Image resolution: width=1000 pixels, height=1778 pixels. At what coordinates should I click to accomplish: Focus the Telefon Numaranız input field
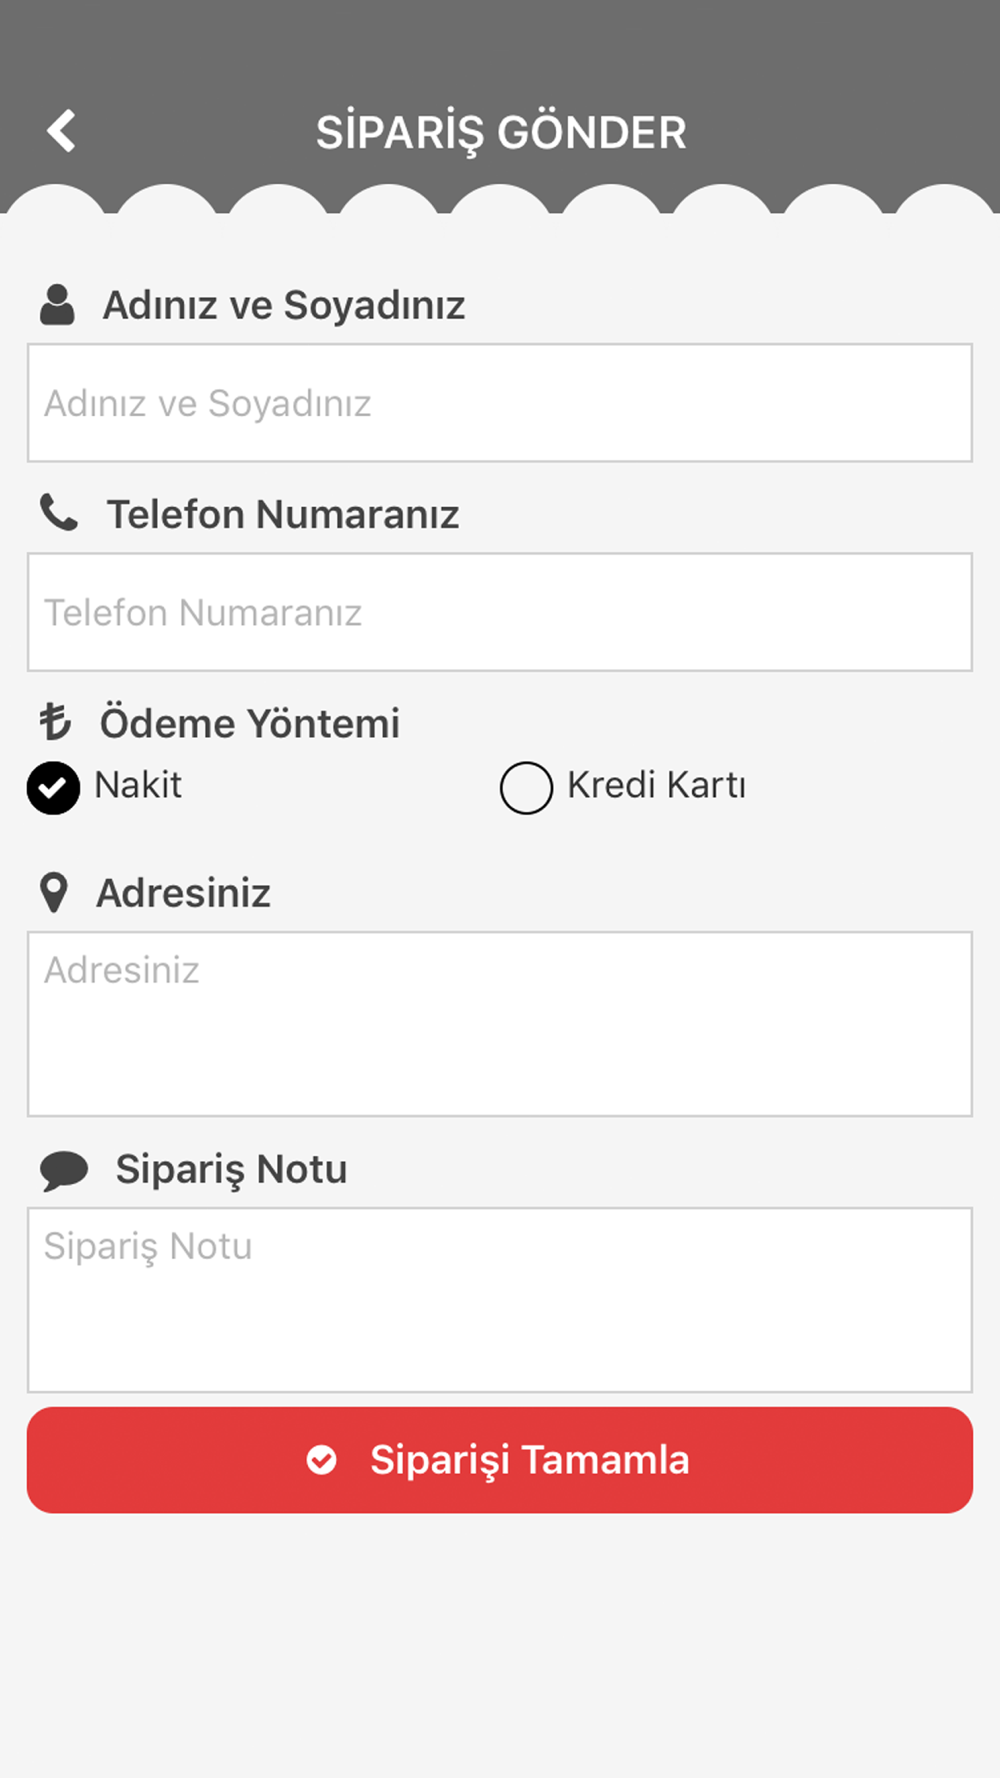[x=500, y=612]
